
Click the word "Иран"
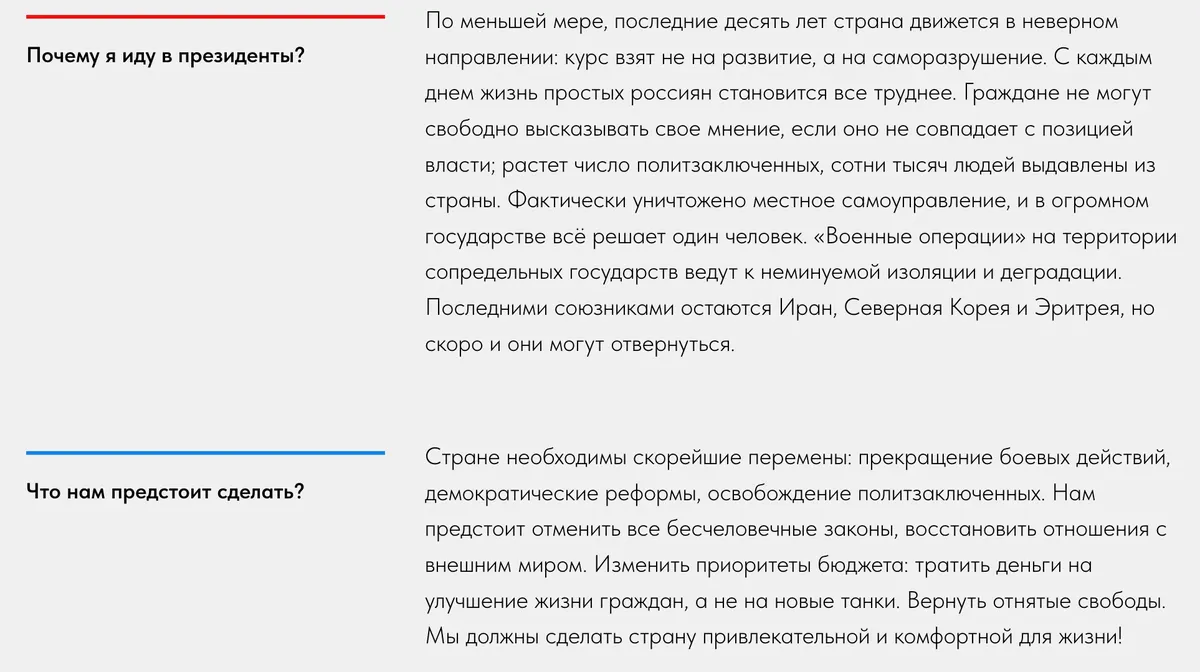(805, 308)
